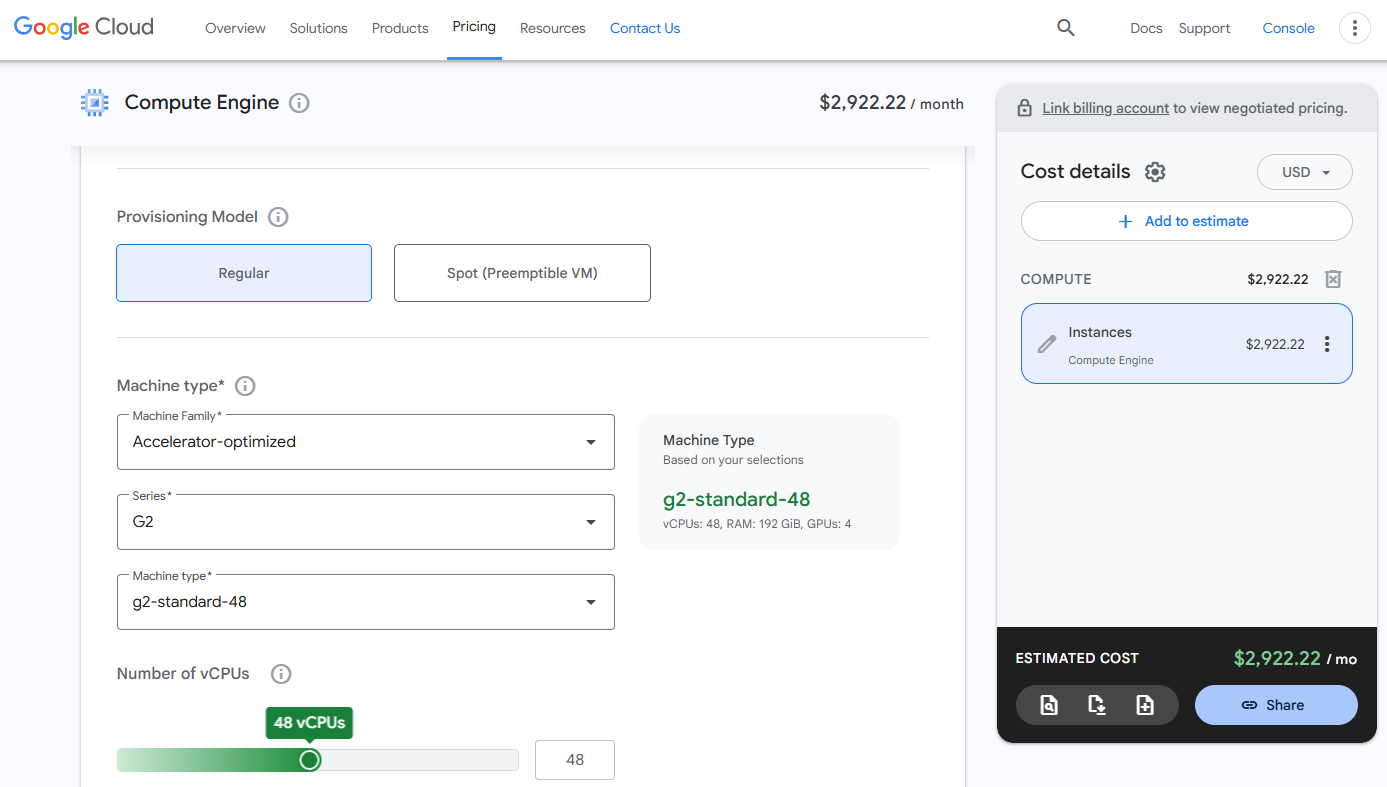This screenshot has width=1387, height=787.
Task: Select Spot (Preemptible VM) provisioning model
Action: [x=522, y=273]
